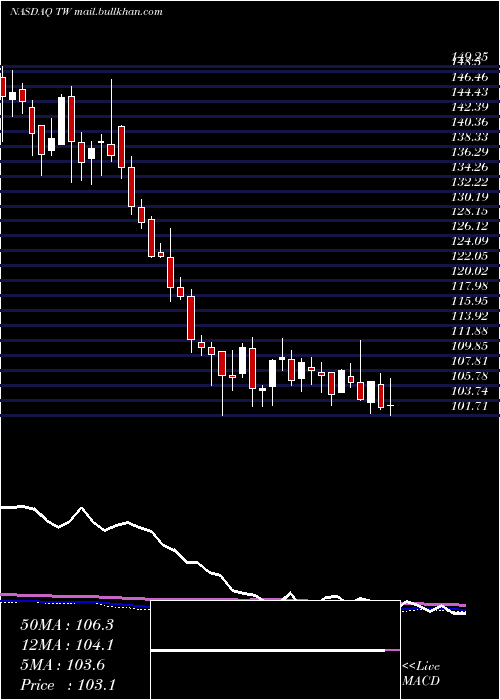The height and width of the screenshot is (700, 500).
Task: Click the 109.85 price axis label
Action: 472,346
